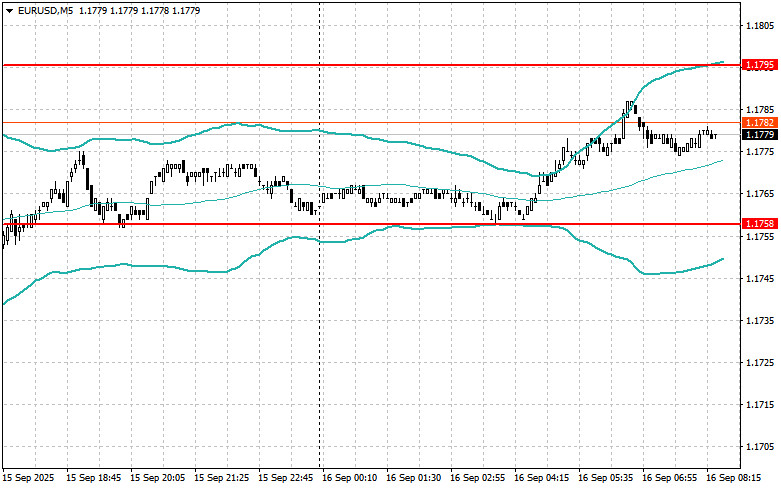The height and width of the screenshot is (489, 781).
Task: Click the 1.1725 price scale value
Action: click(x=760, y=362)
